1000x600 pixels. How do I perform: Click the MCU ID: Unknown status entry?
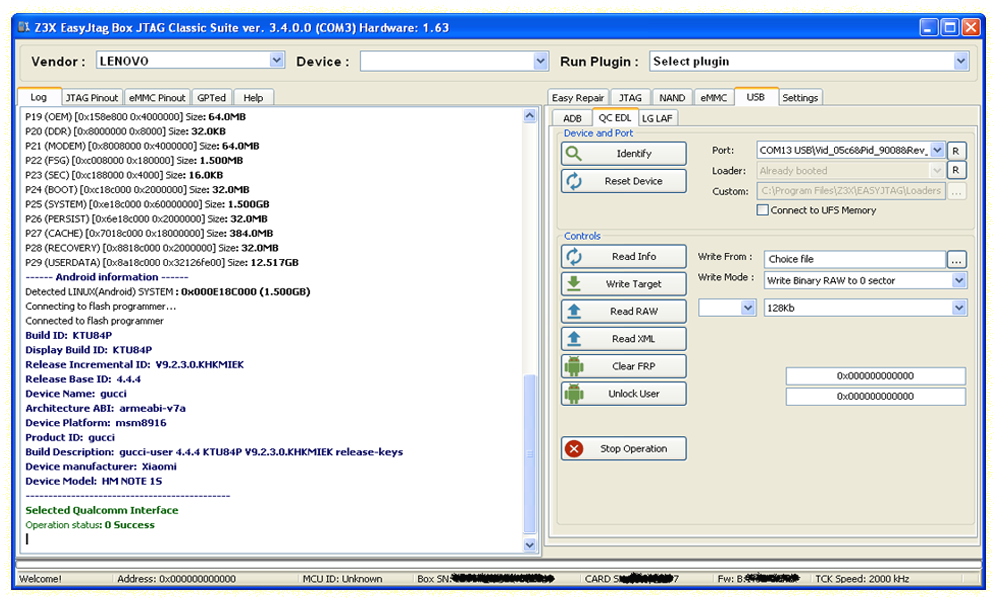click(x=342, y=579)
